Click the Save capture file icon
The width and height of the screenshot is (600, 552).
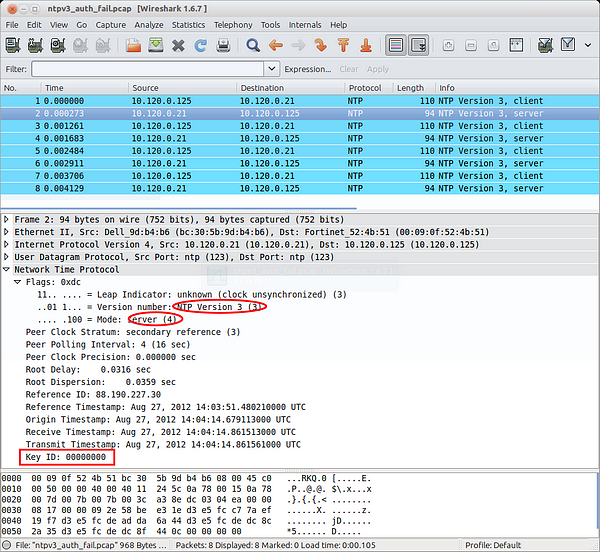(x=156, y=45)
